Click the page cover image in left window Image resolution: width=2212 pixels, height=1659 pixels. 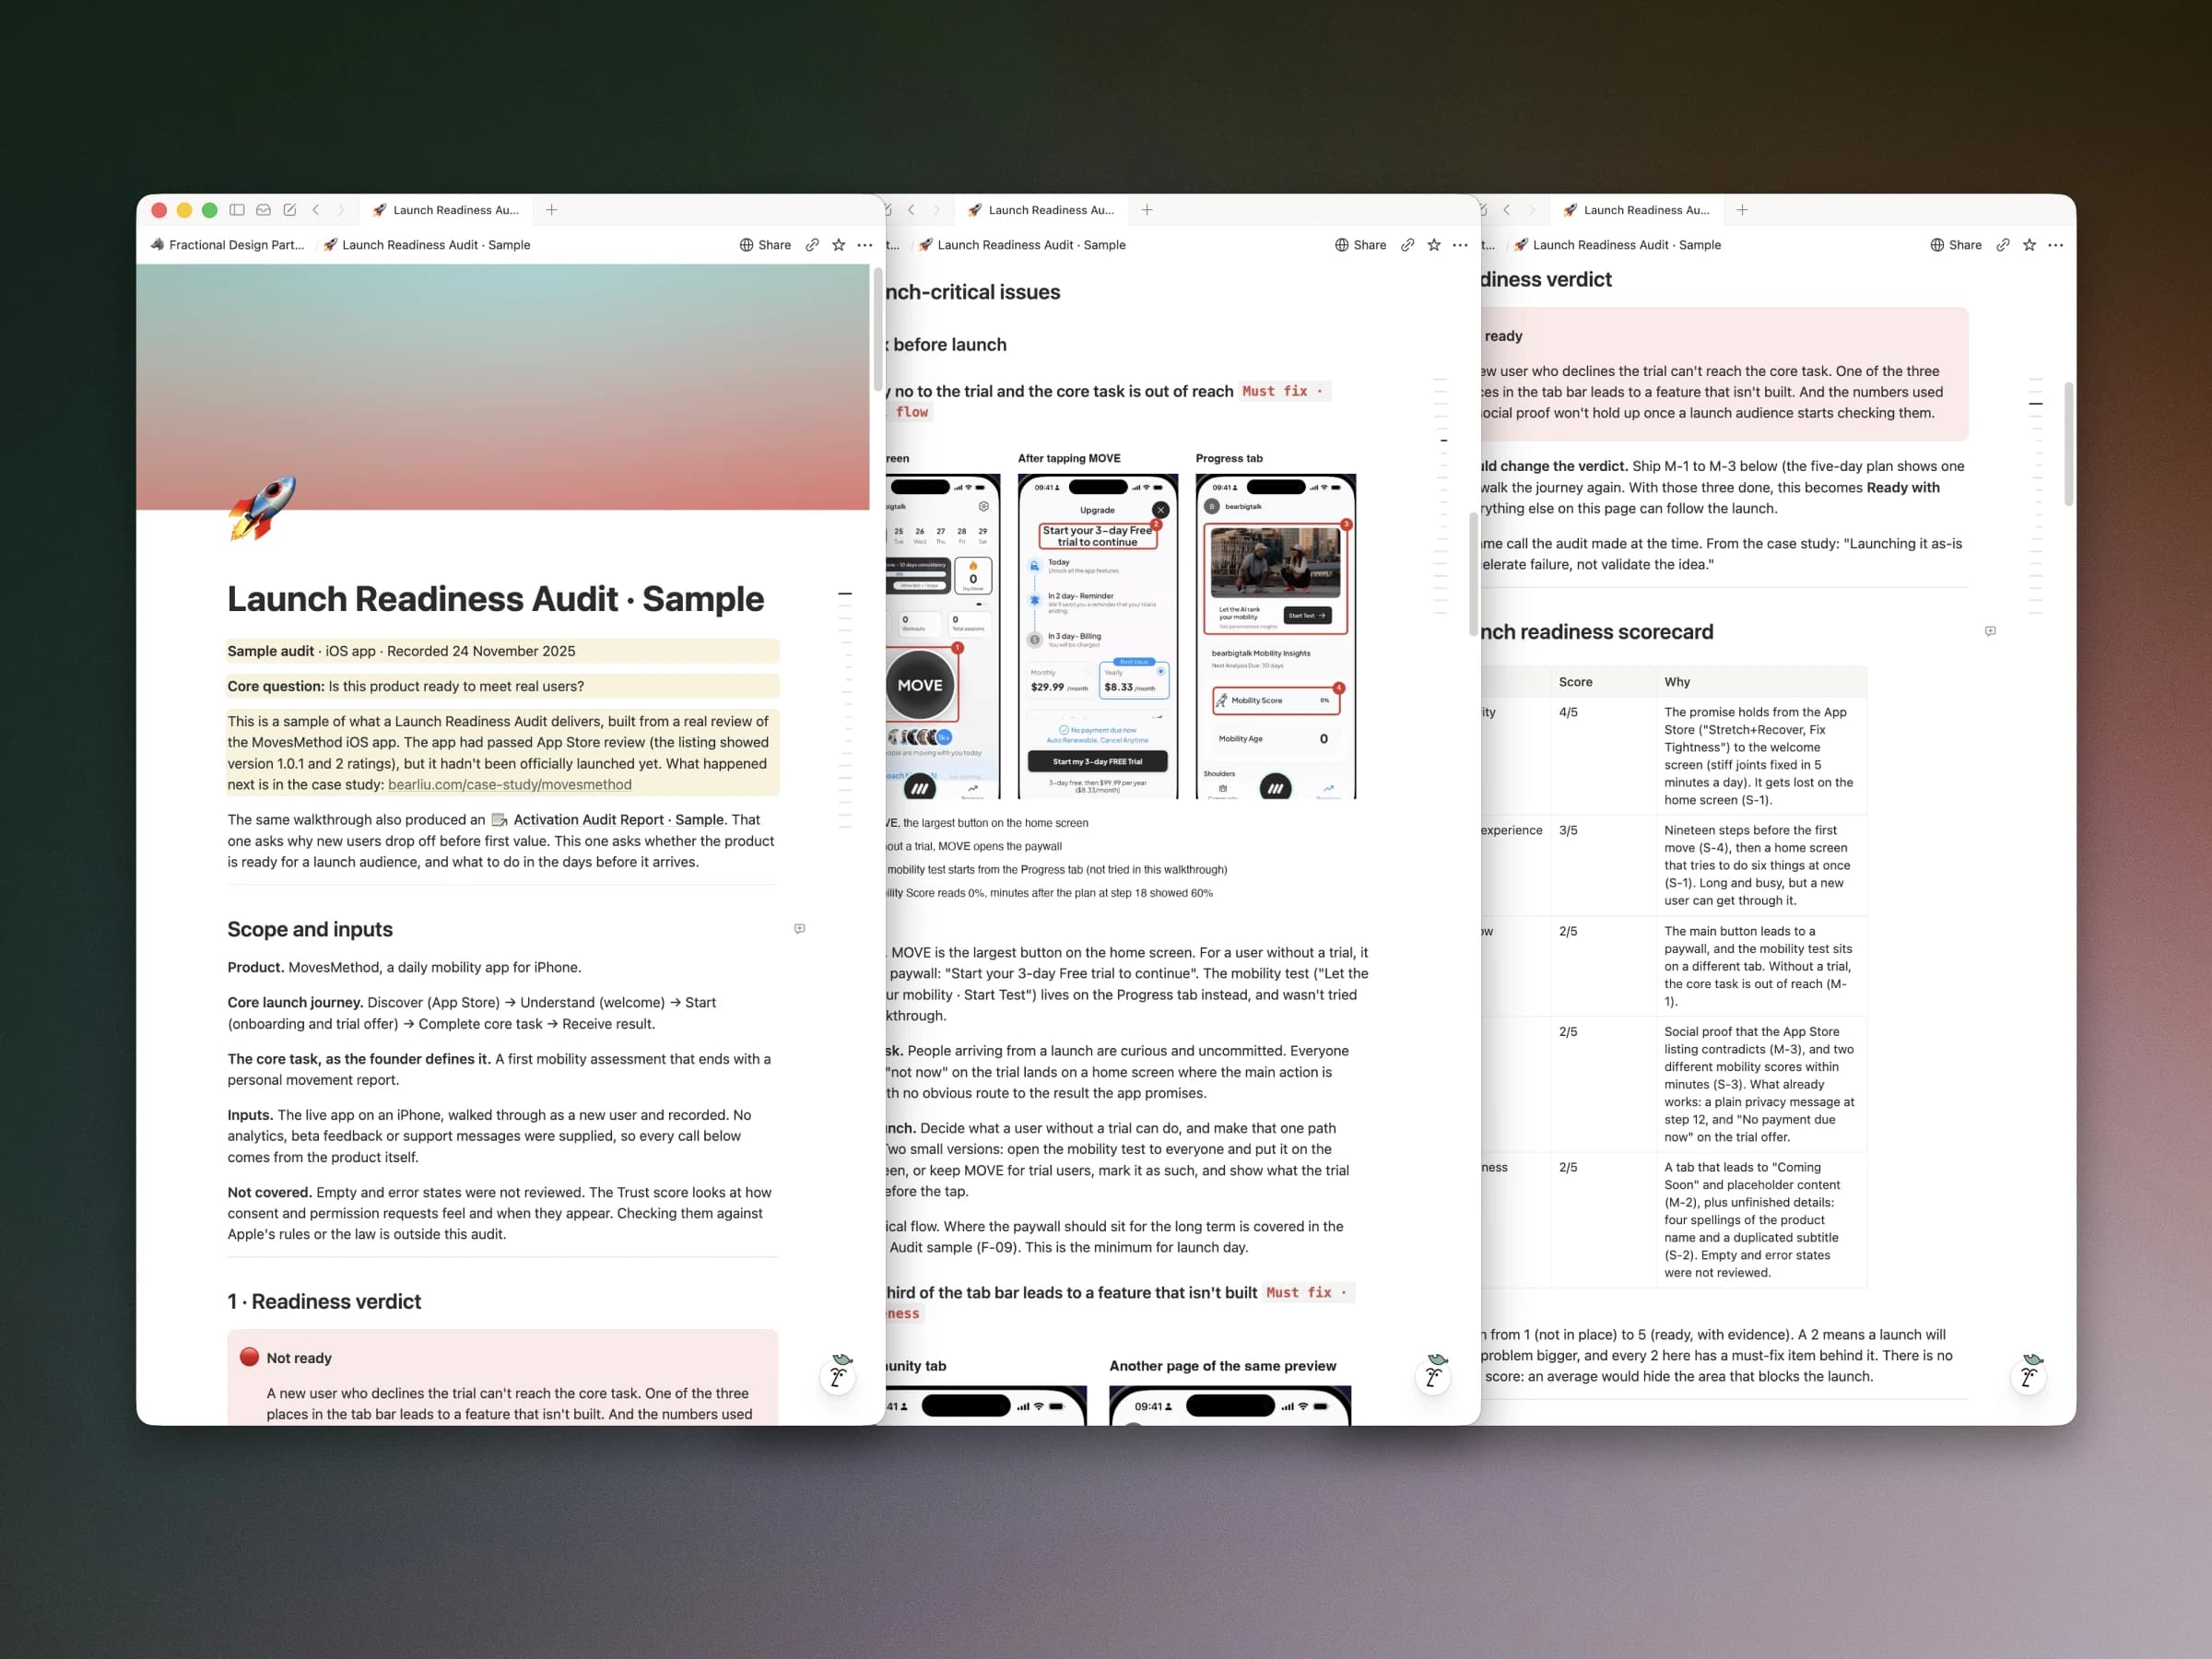[503, 387]
